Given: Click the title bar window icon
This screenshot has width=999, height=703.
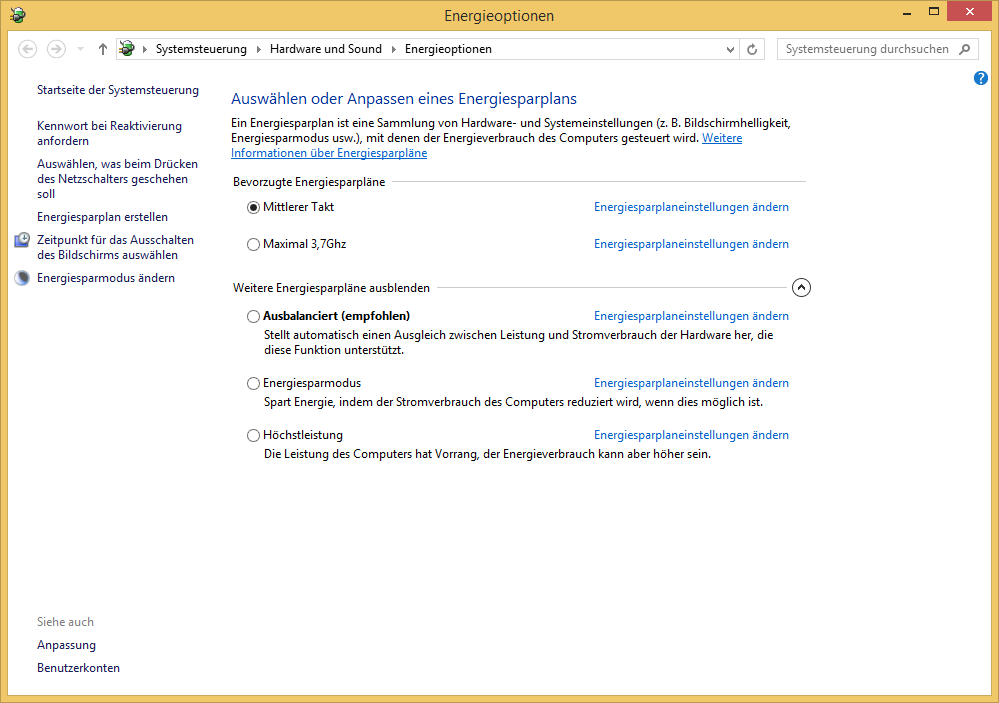Looking at the screenshot, I should [x=18, y=15].
